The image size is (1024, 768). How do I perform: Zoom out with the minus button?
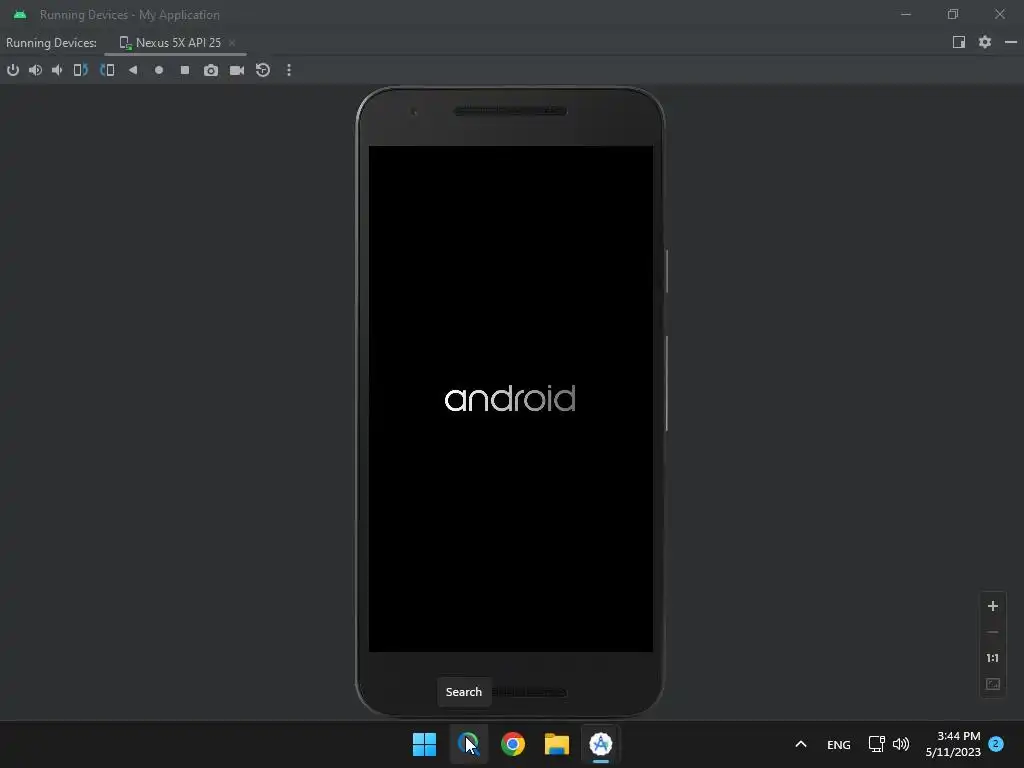click(993, 632)
